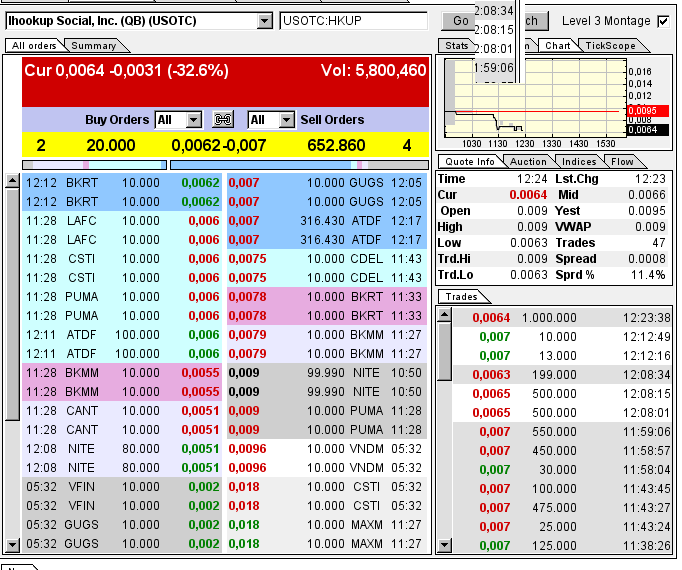This screenshot has width=682, height=570.
Task: Switch to the Summary tab
Action: [94, 45]
